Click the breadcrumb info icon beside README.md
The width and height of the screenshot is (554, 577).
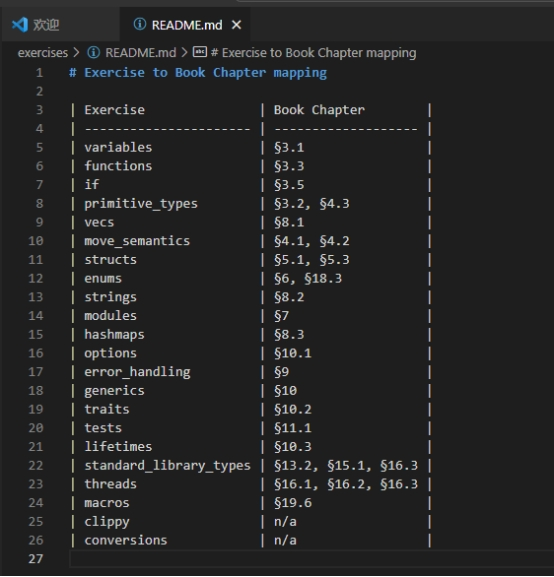tap(93, 53)
